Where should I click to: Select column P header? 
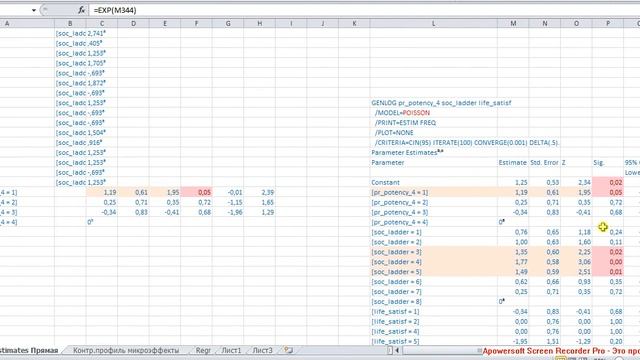(608, 24)
